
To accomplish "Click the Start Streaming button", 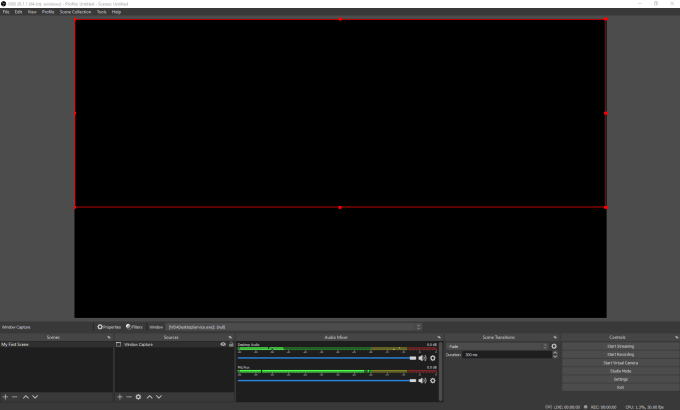I will (x=620, y=346).
